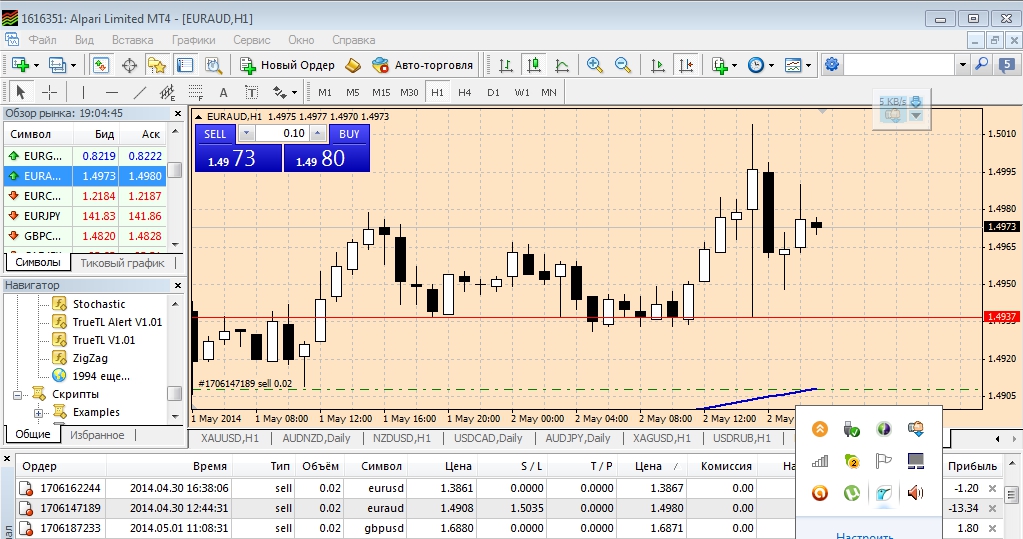The image size is (1023, 539).
Task: Toggle chart shift icon
Action: 686,65
